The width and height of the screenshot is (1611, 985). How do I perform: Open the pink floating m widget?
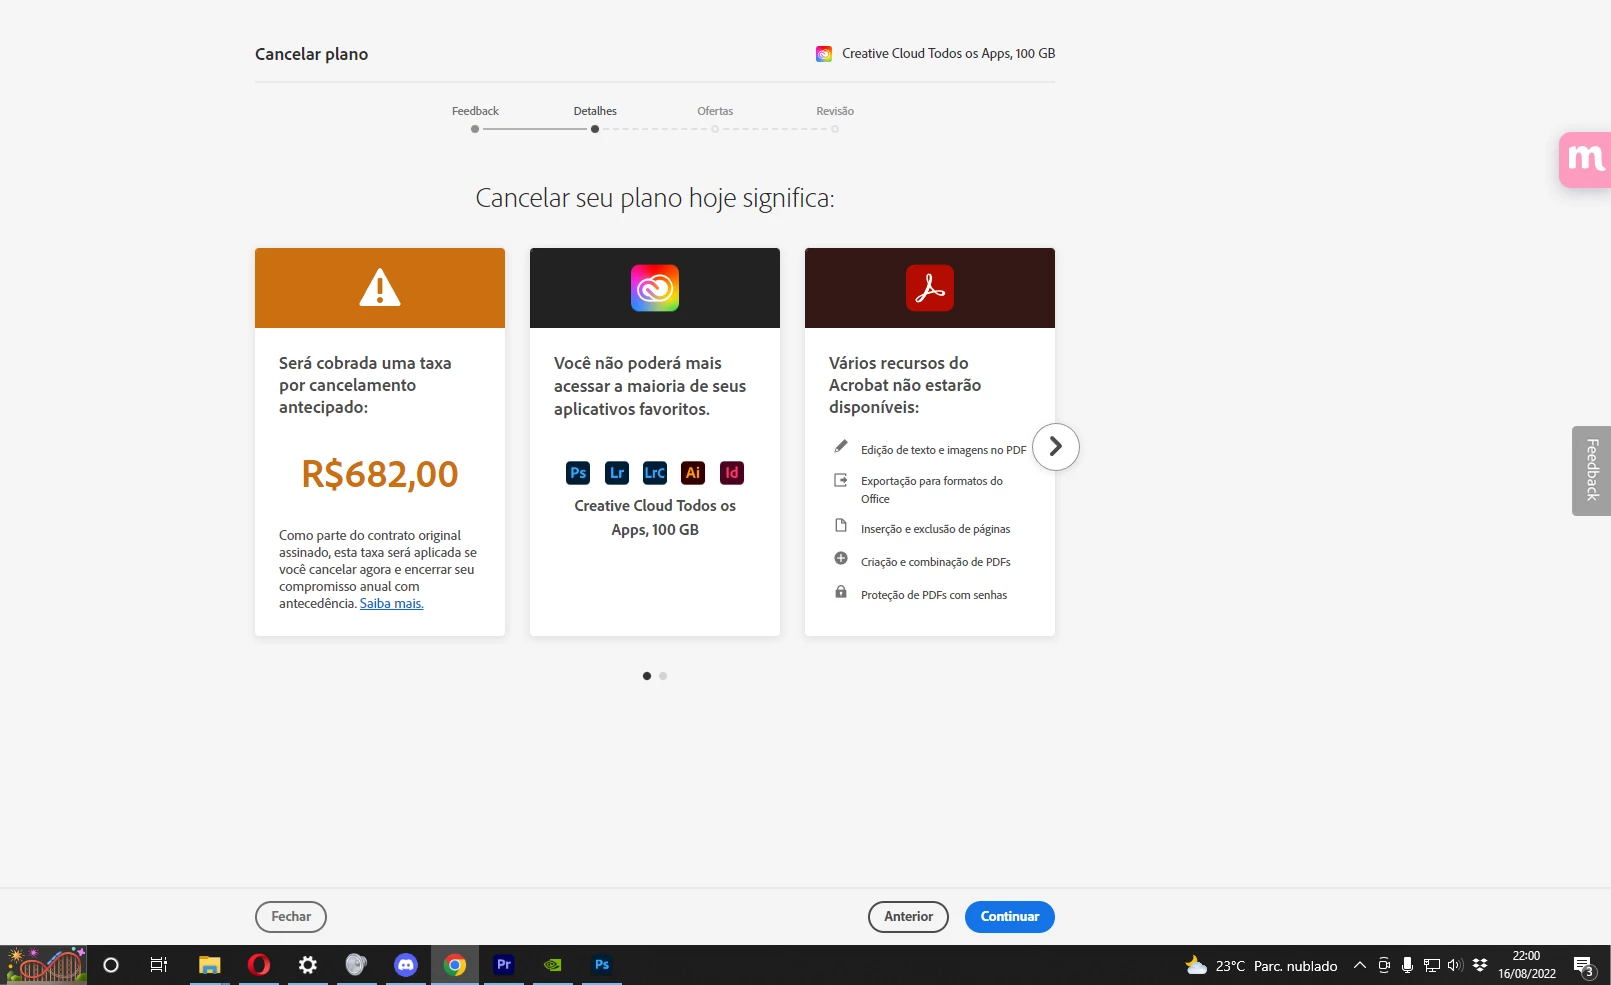(x=1585, y=160)
